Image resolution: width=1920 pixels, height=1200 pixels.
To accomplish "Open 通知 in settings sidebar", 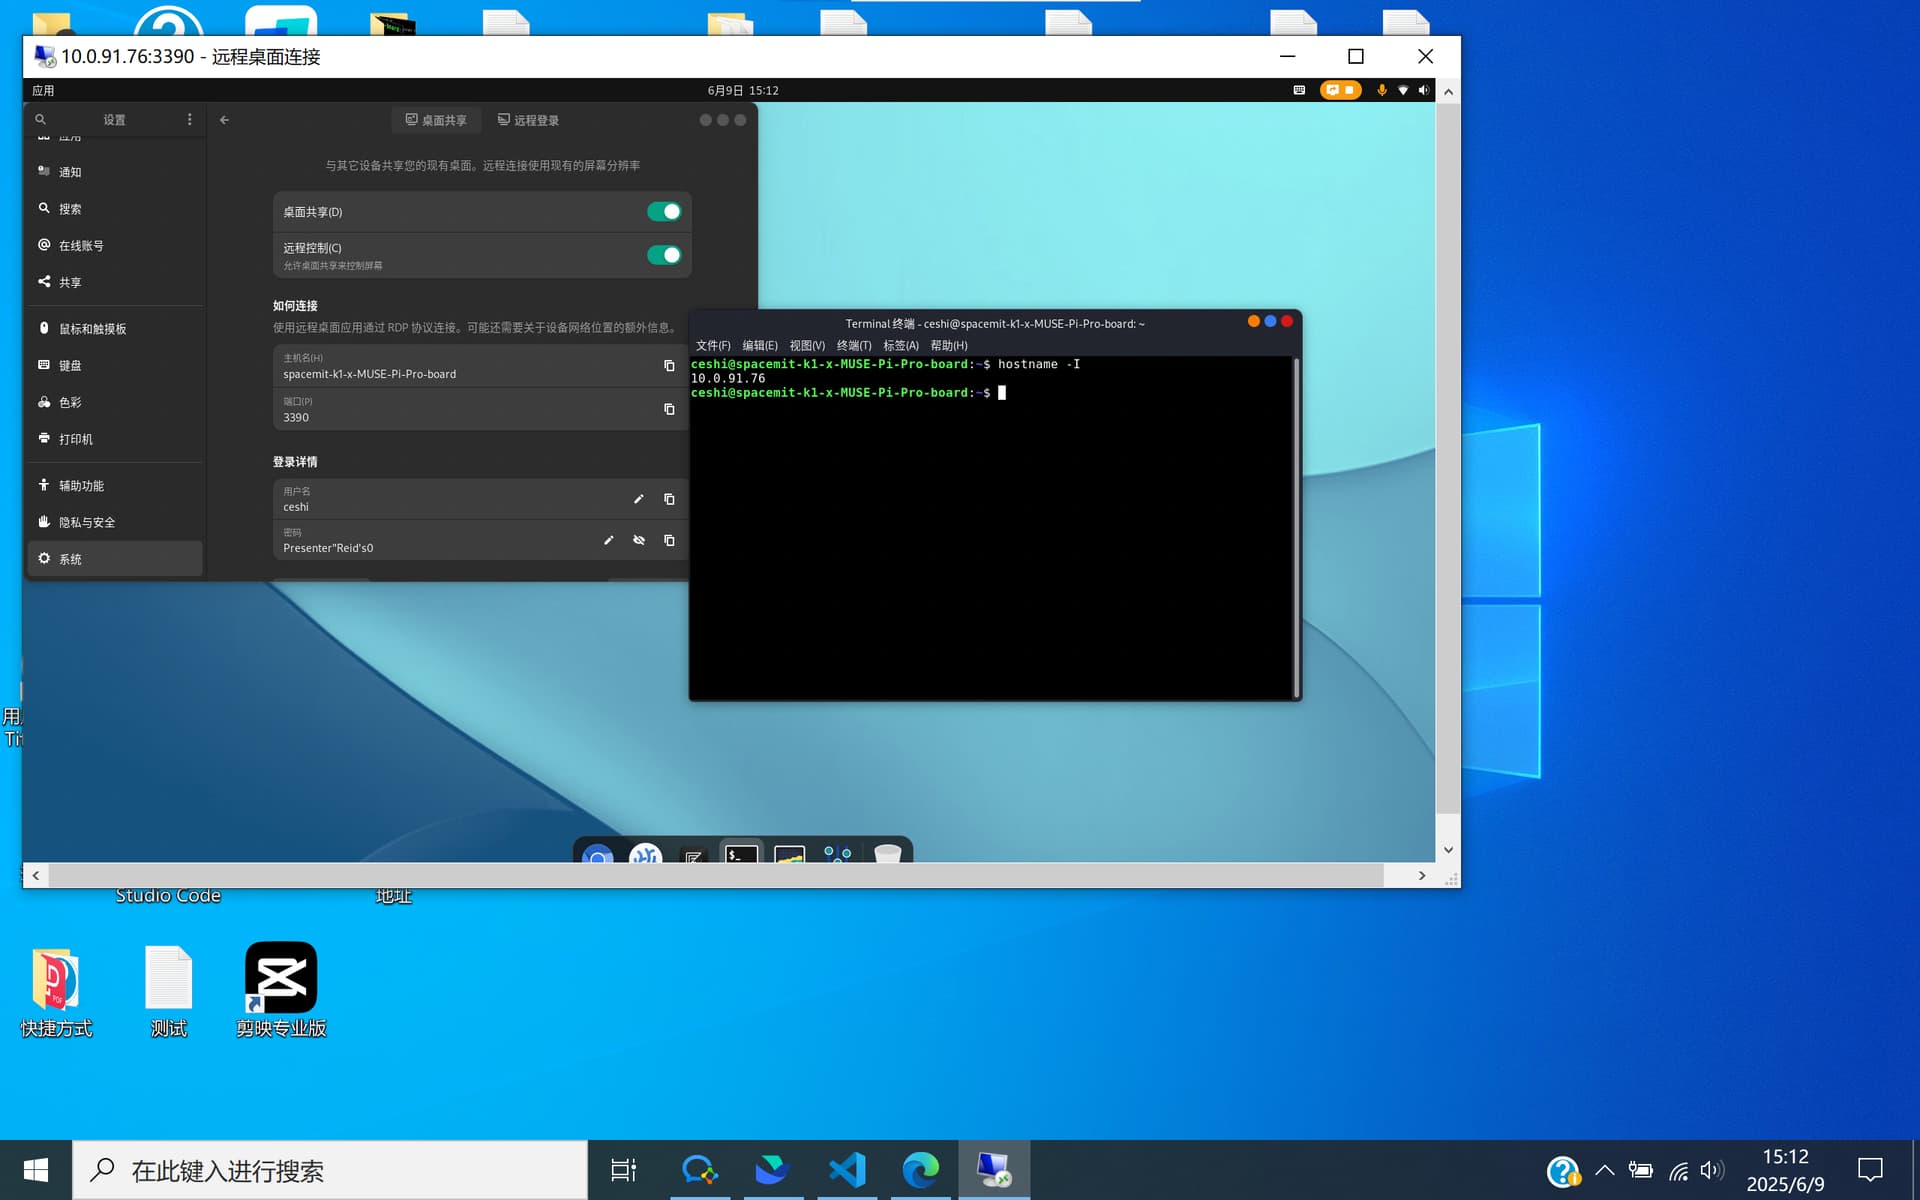I will tap(115, 172).
